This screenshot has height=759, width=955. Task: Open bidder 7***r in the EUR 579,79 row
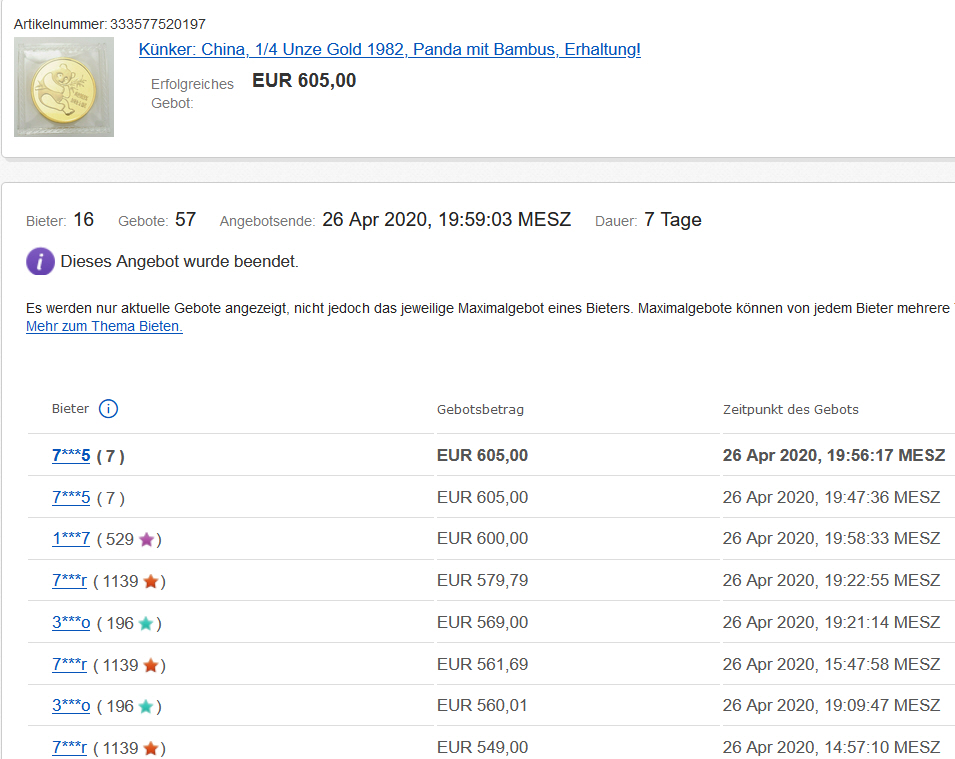coord(69,581)
